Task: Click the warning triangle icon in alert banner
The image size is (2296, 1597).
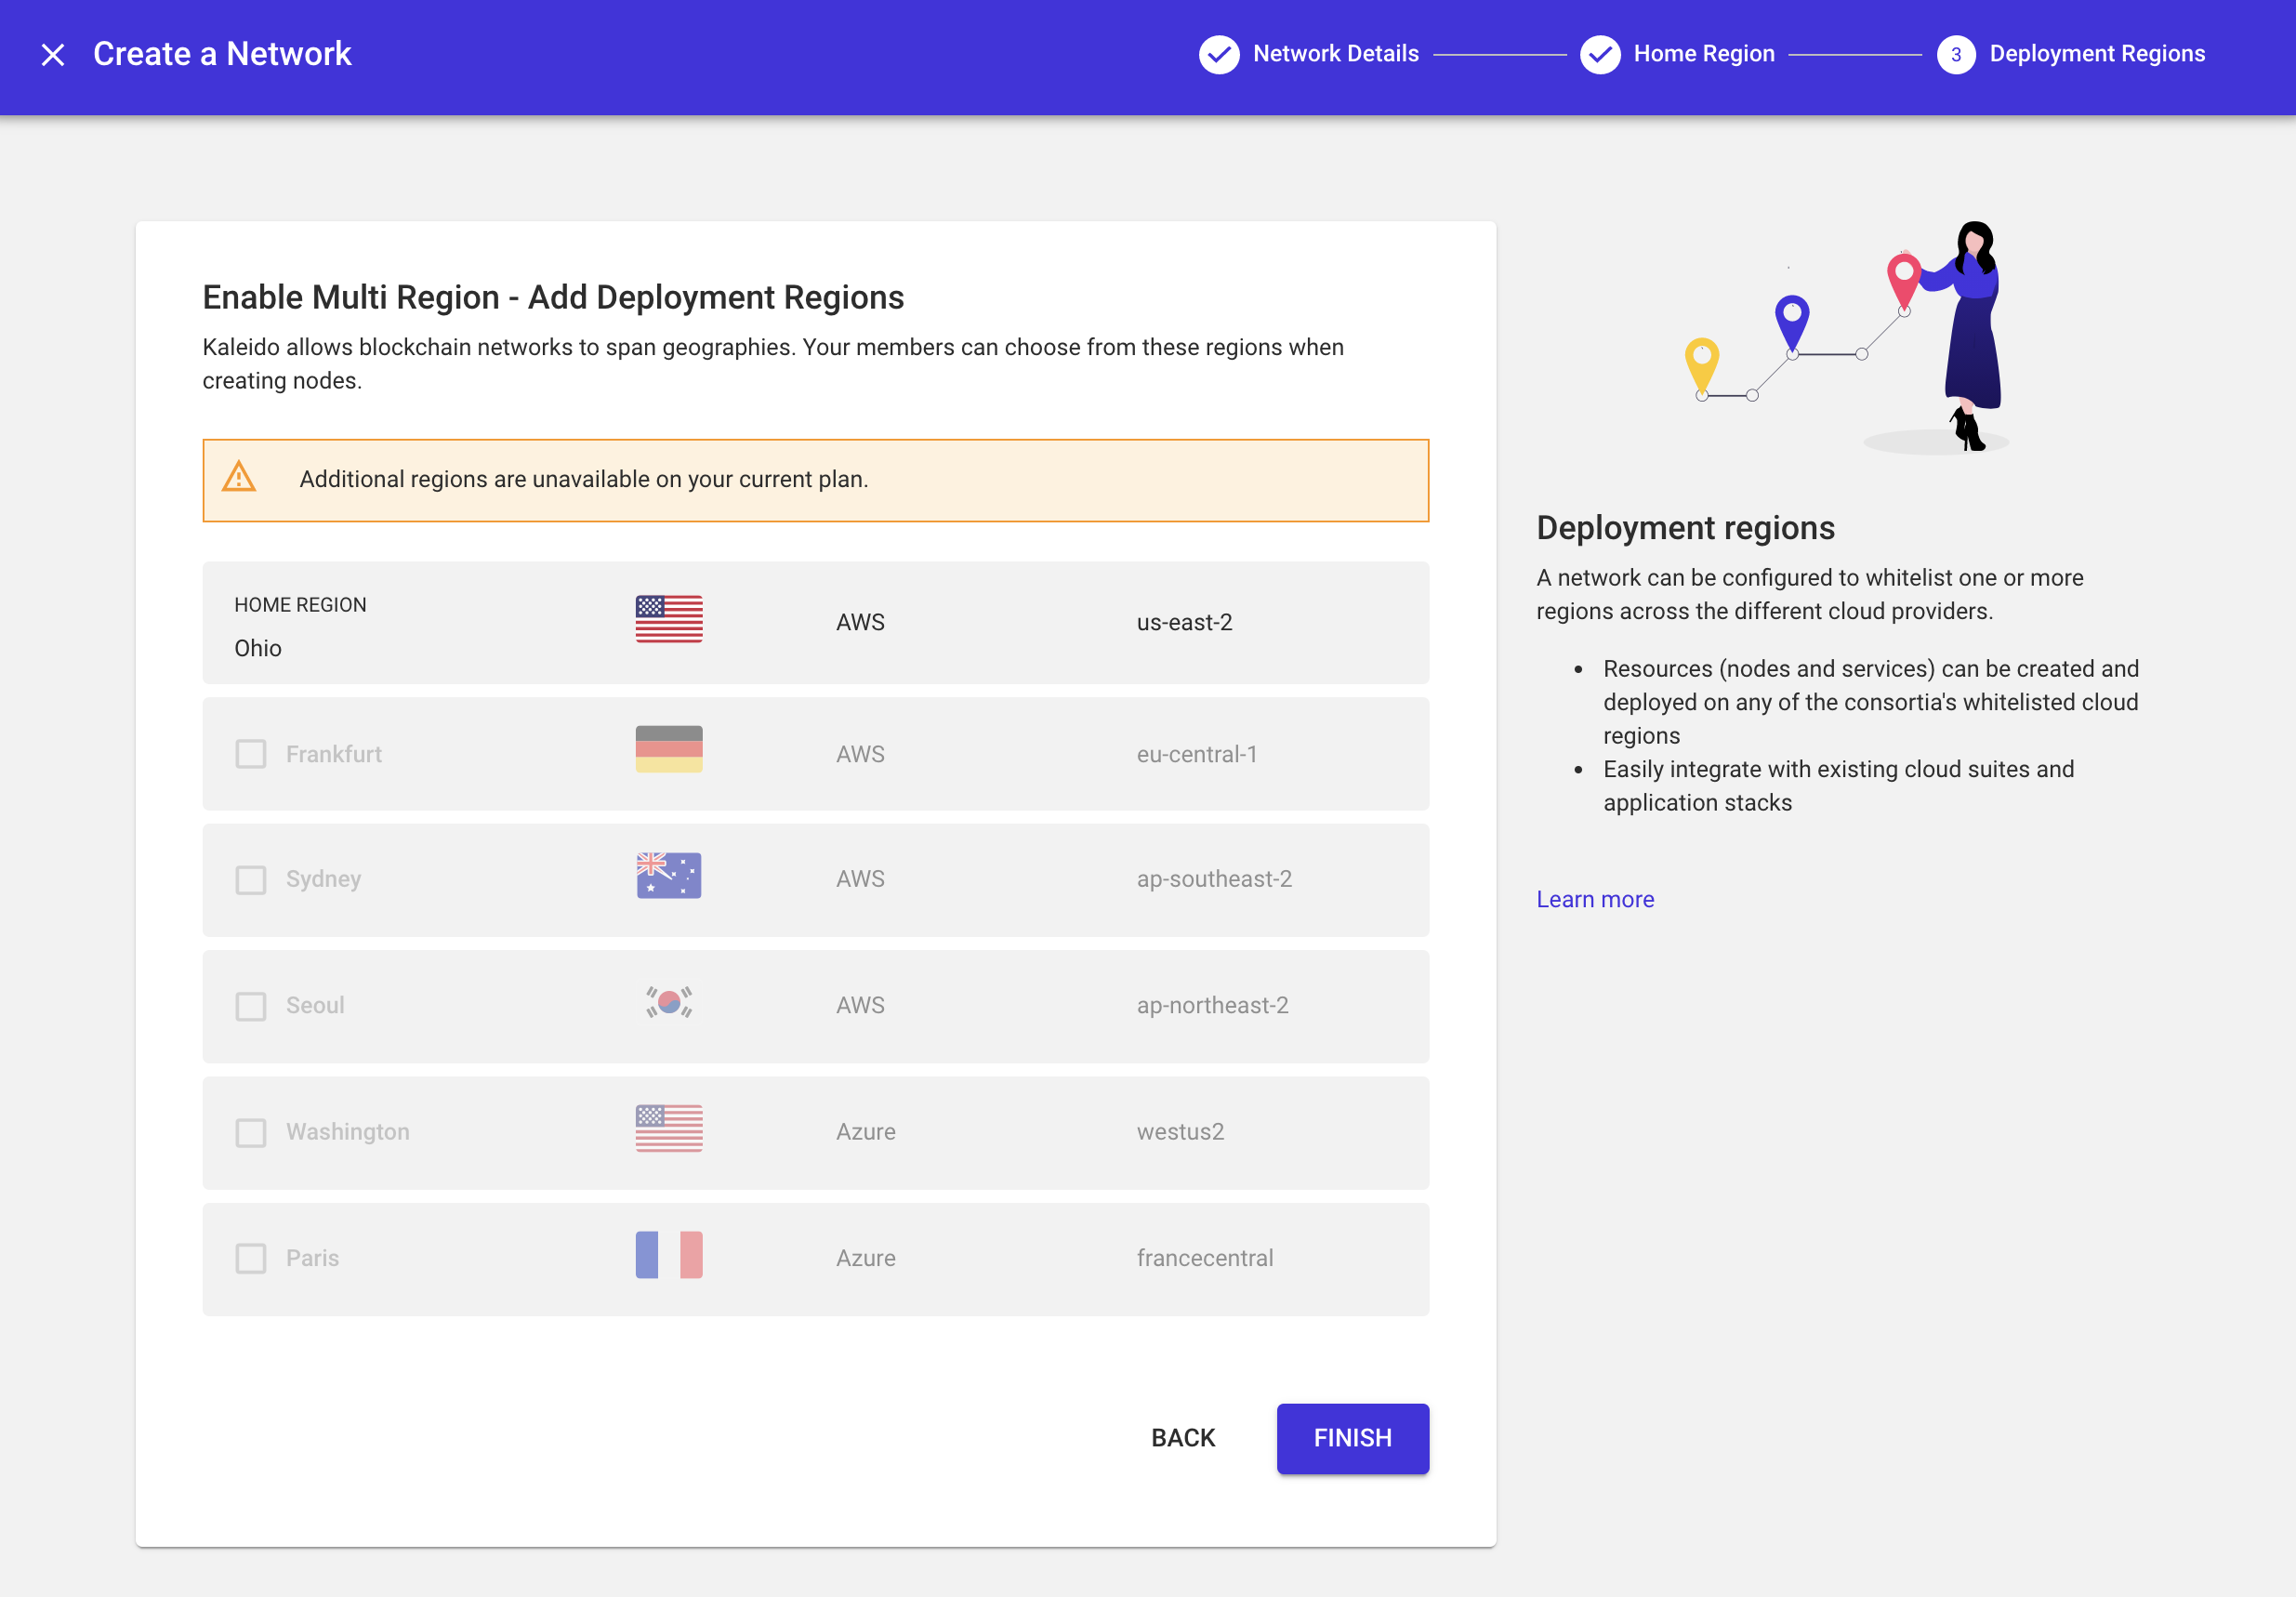Action: coord(241,478)
